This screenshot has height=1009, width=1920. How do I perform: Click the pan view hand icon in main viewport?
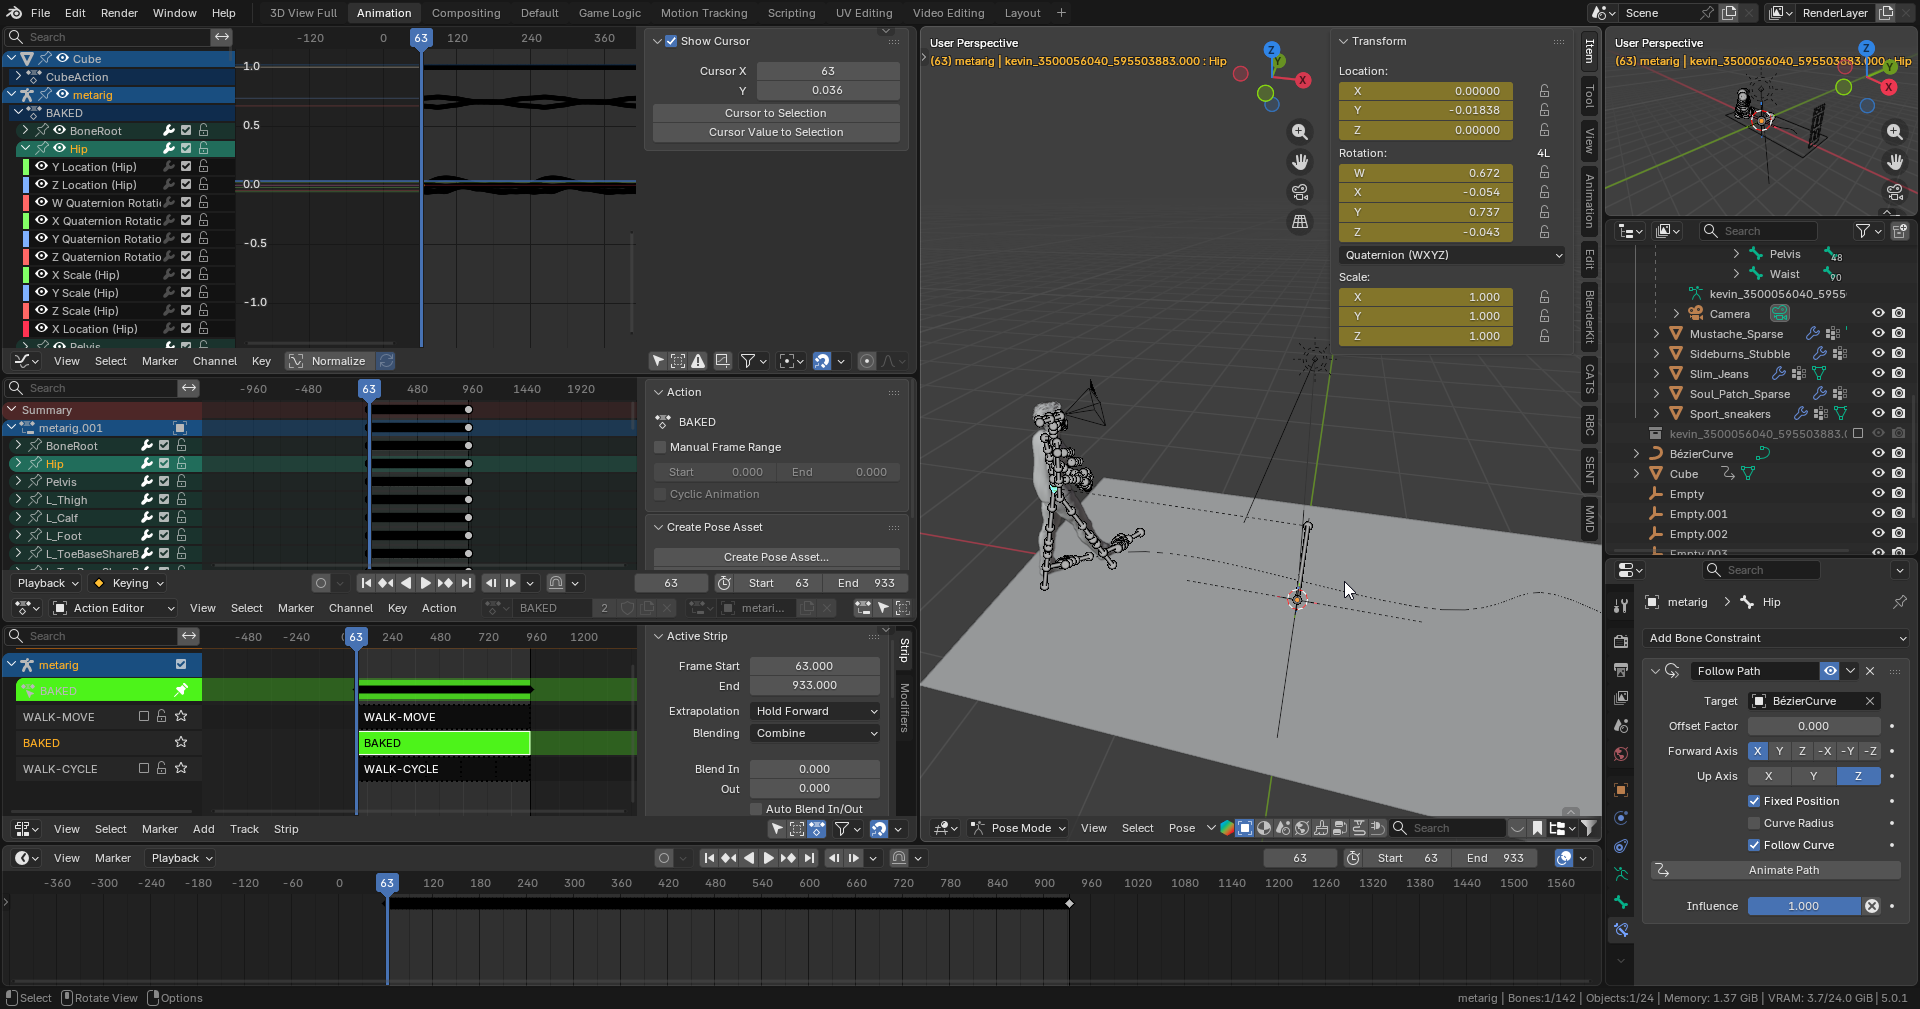1299,162
